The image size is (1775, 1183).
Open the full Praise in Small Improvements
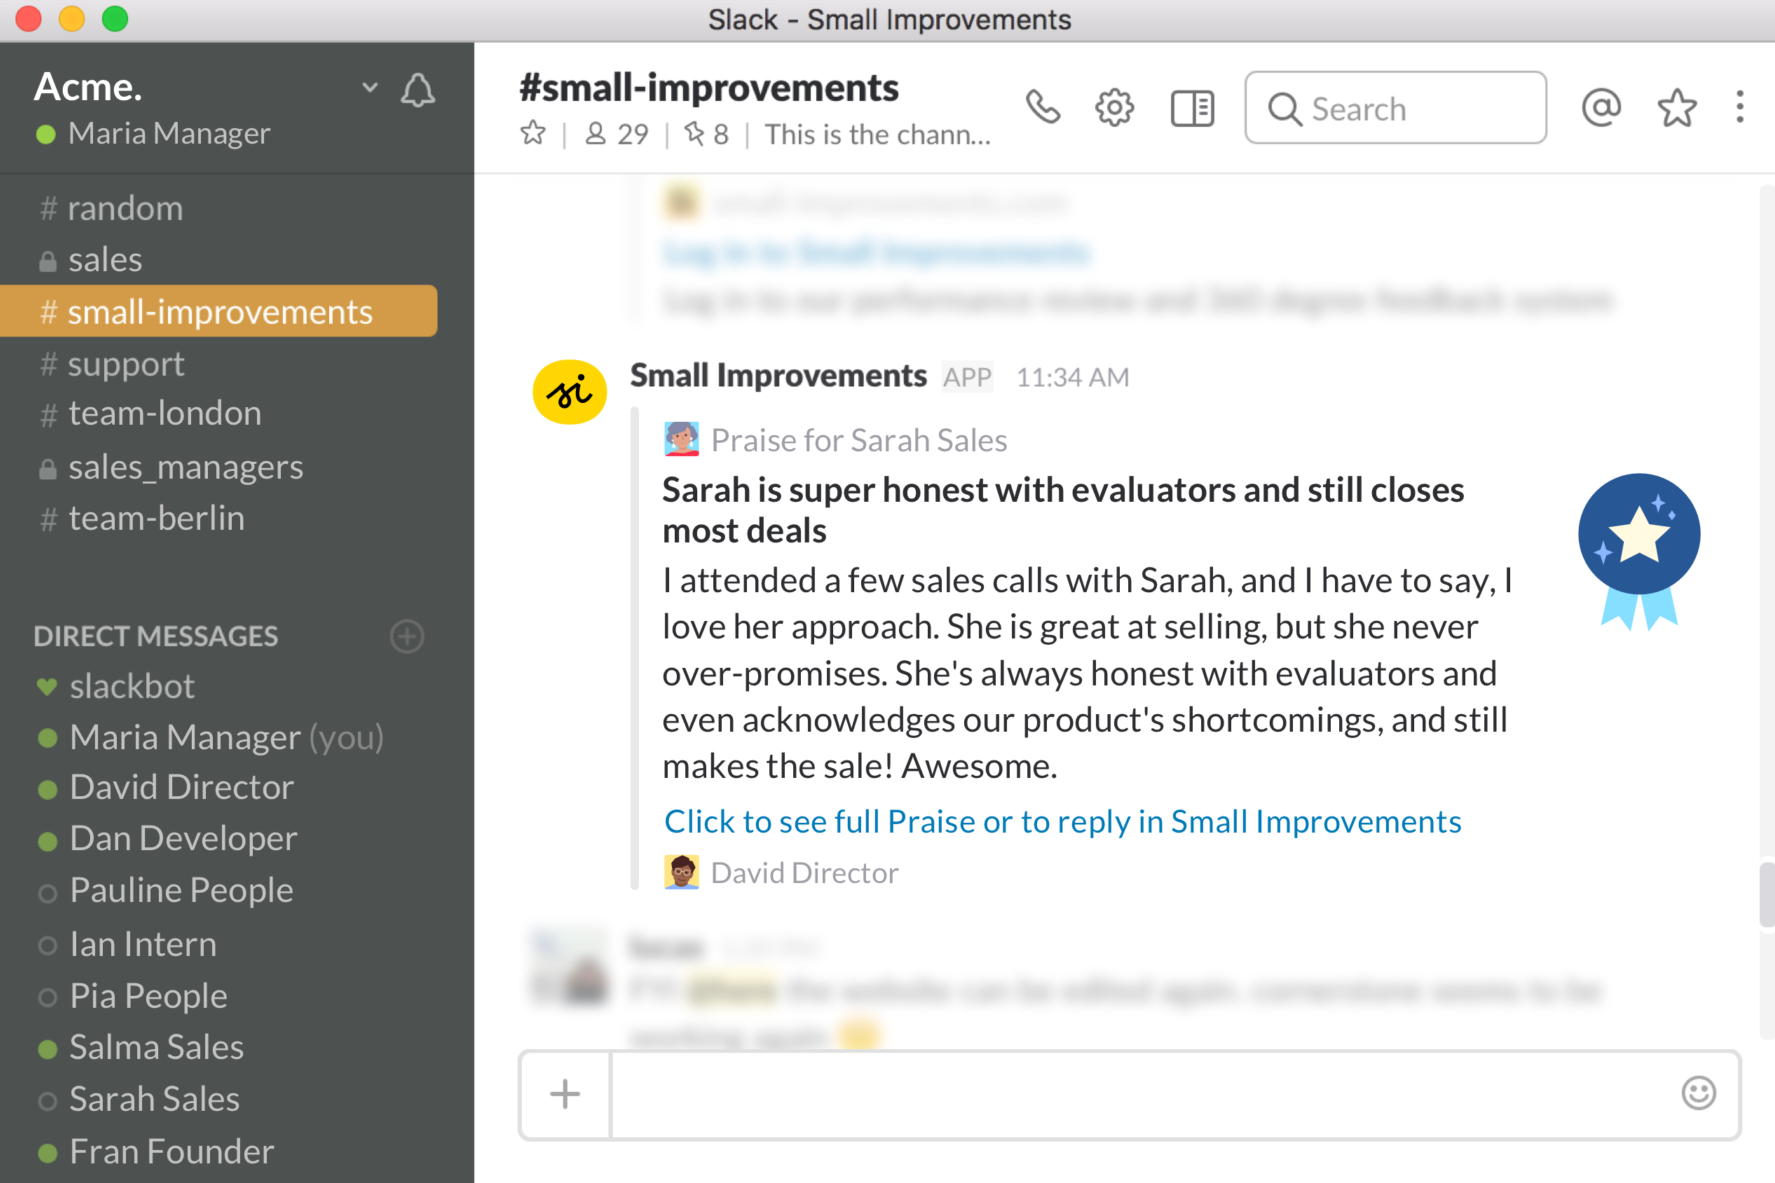tap(1063, 821)
